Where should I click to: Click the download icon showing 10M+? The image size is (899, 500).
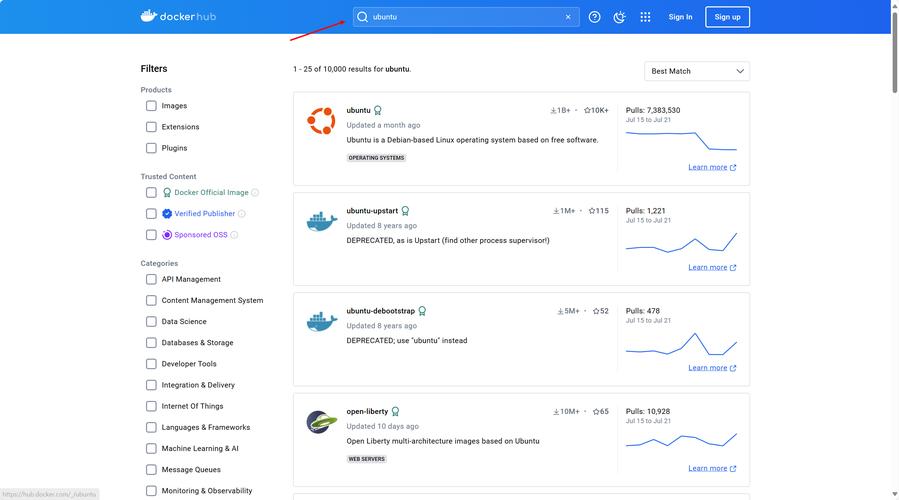click(x=556, y=411)
